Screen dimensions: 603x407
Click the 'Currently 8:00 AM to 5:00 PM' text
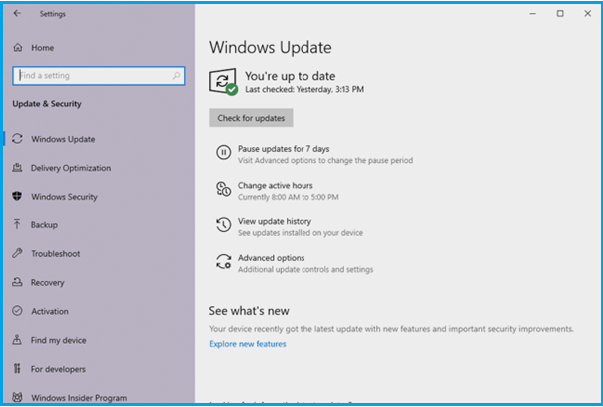[288, 197]
